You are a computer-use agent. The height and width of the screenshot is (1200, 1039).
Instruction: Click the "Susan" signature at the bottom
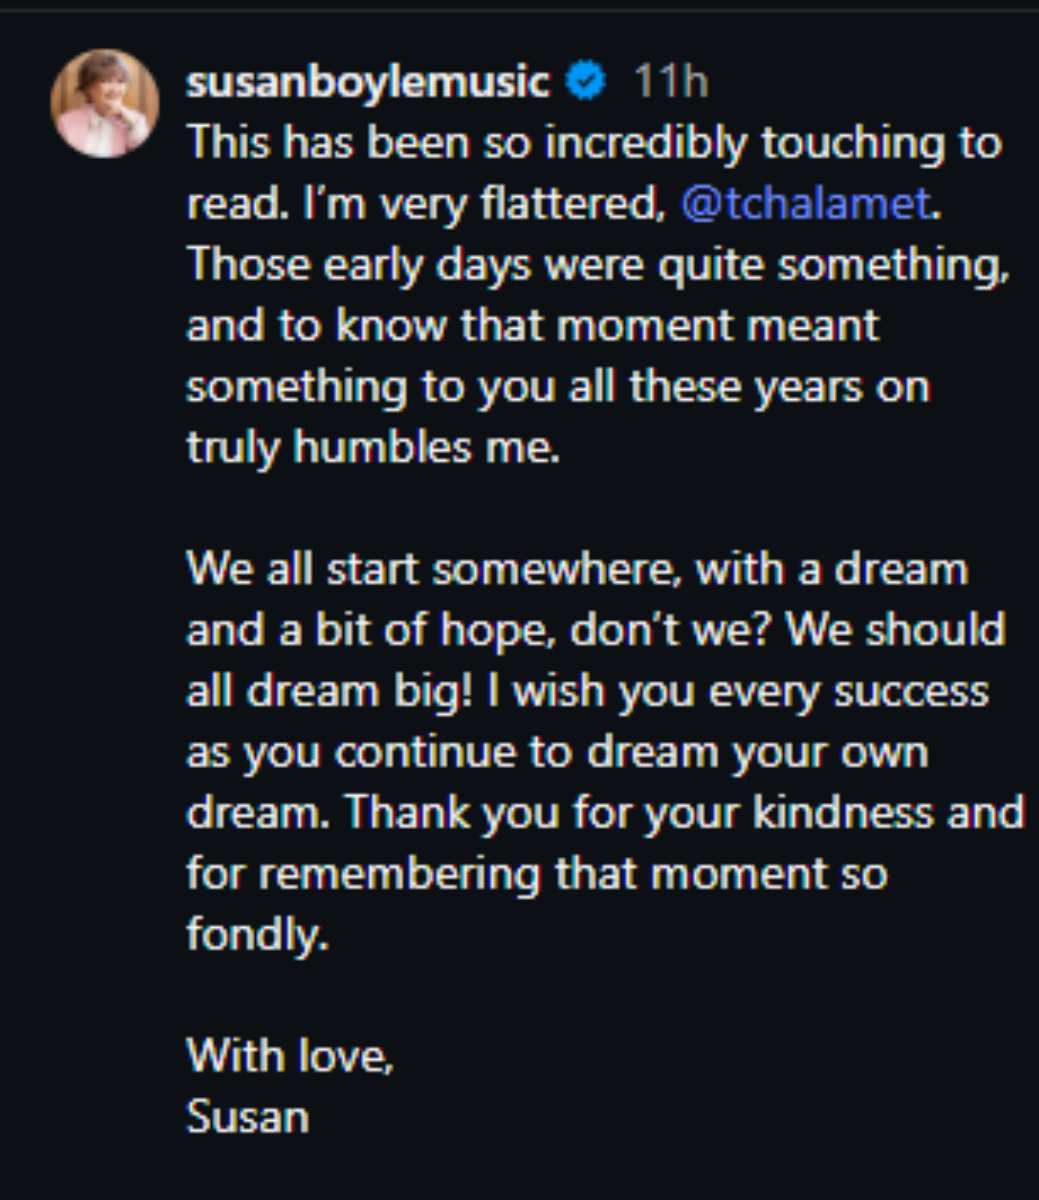pyautogui.click(x=247, y=1117)
